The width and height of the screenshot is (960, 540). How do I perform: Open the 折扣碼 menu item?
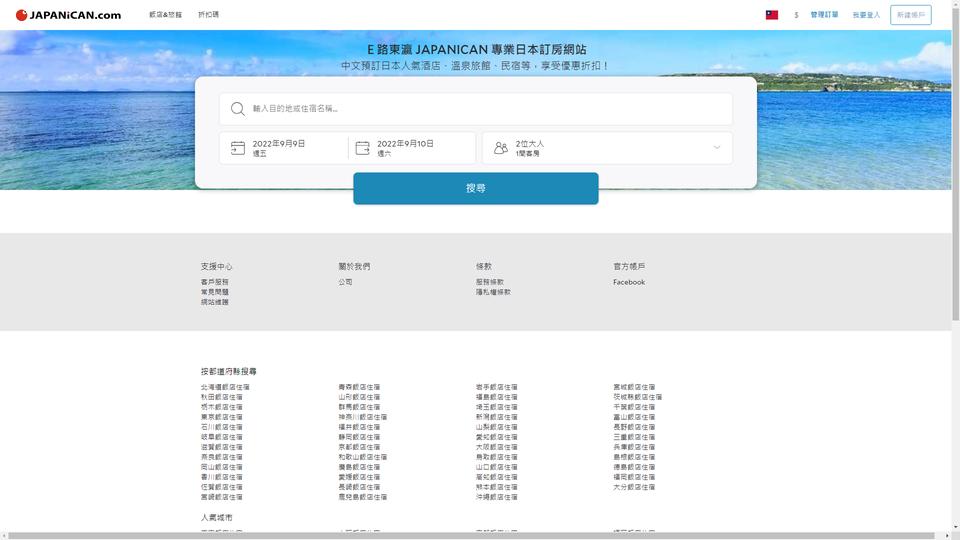point(208,15)
